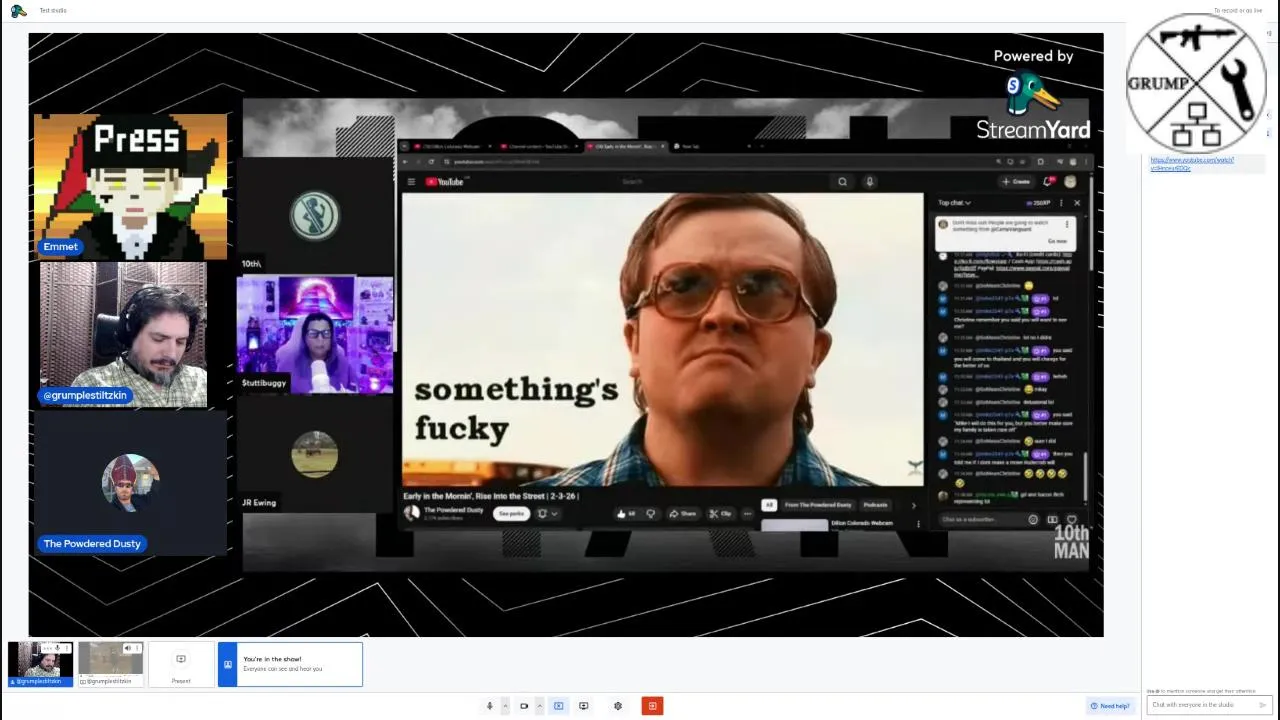Screen dimensions: 1280x720
Task: Close the YouTube live chat panel
Action: tap(1077, 203)
